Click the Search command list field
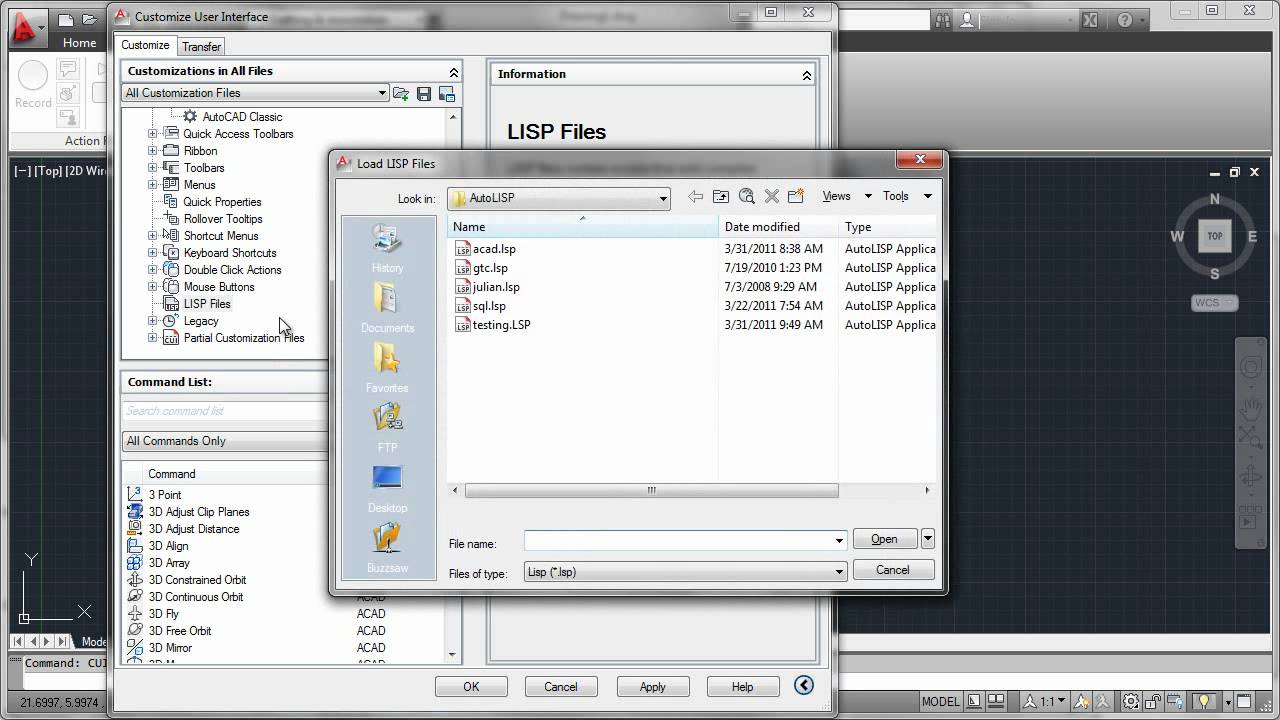1280x720 pixels. (226, 411)
